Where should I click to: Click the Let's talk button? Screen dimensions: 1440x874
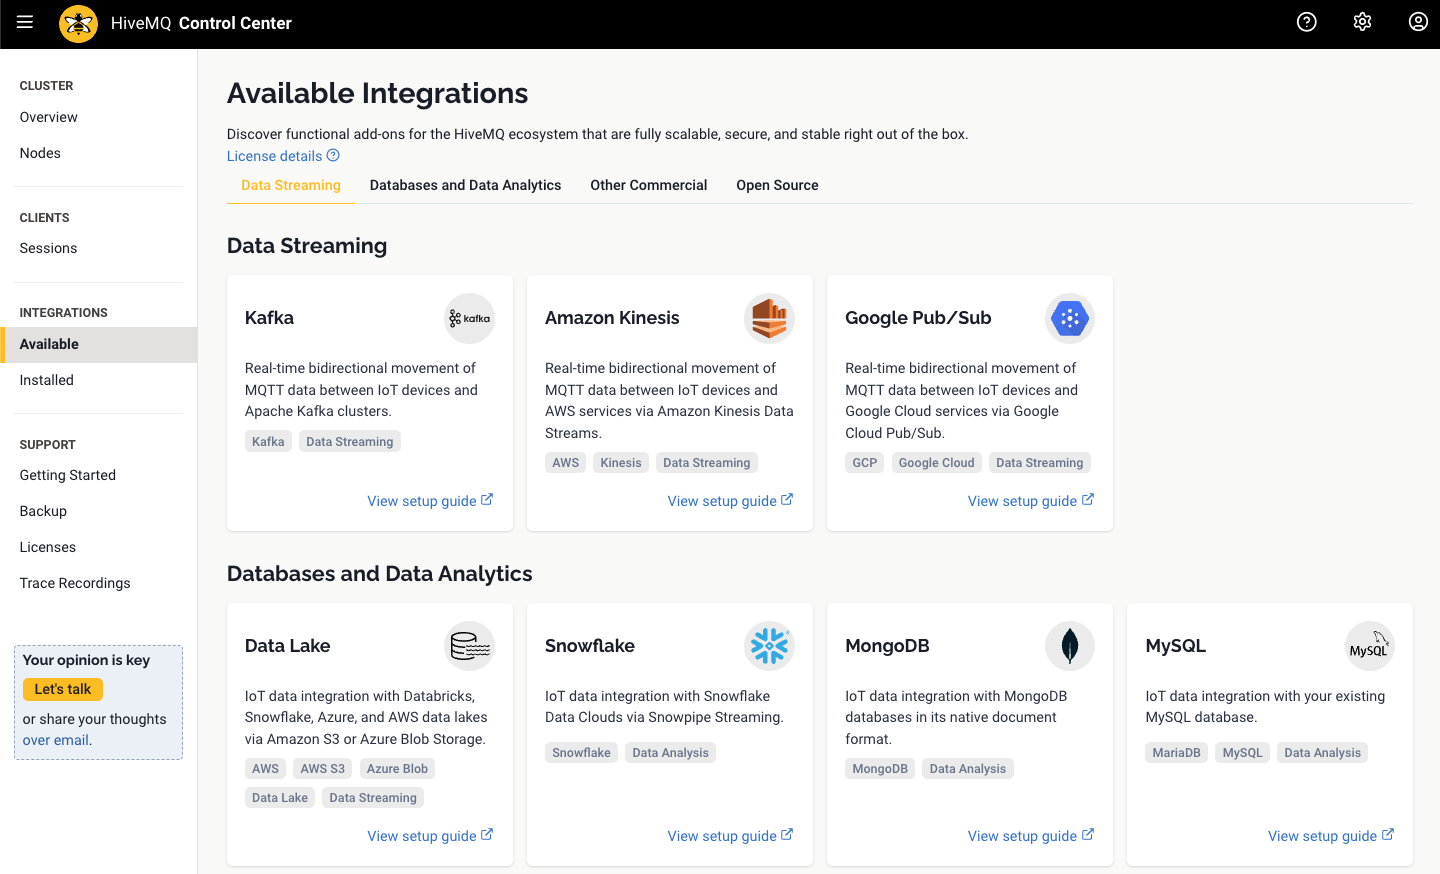pos(63,689)
